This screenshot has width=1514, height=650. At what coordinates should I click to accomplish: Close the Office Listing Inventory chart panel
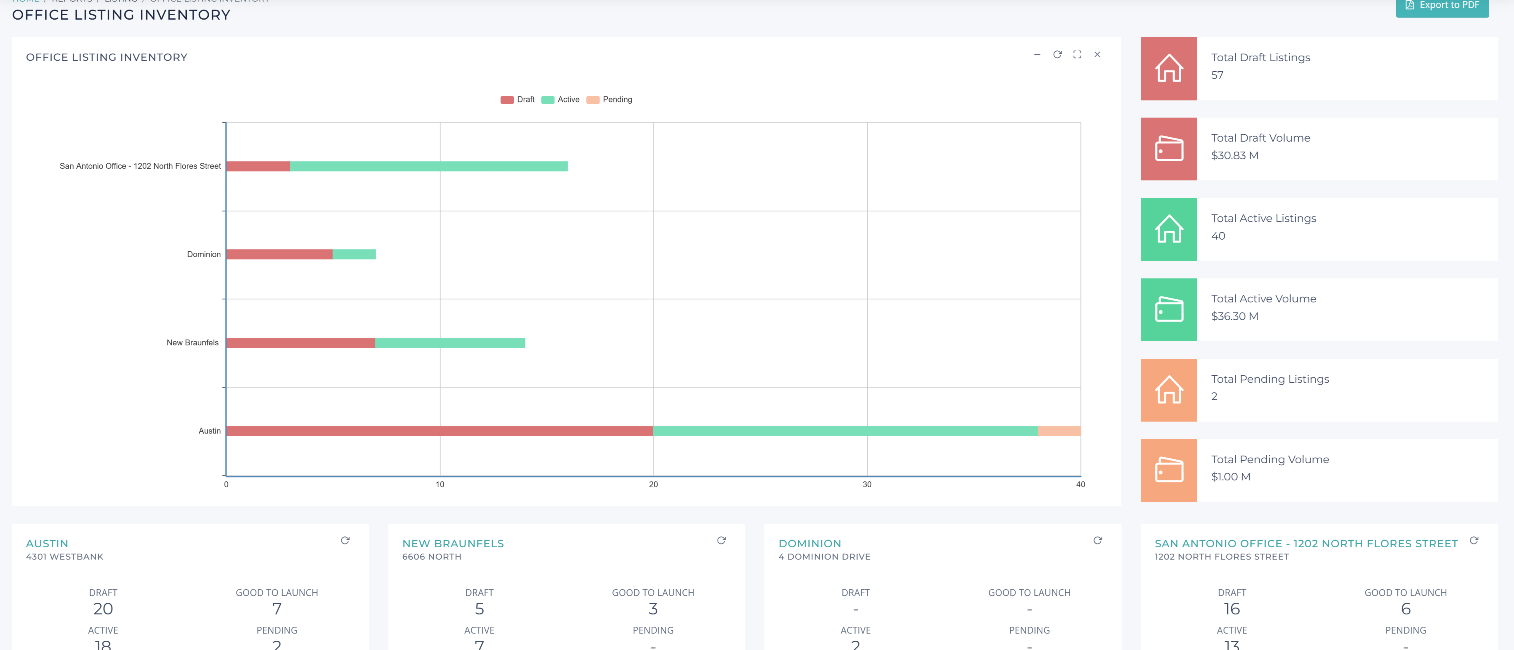(1097, 54)
